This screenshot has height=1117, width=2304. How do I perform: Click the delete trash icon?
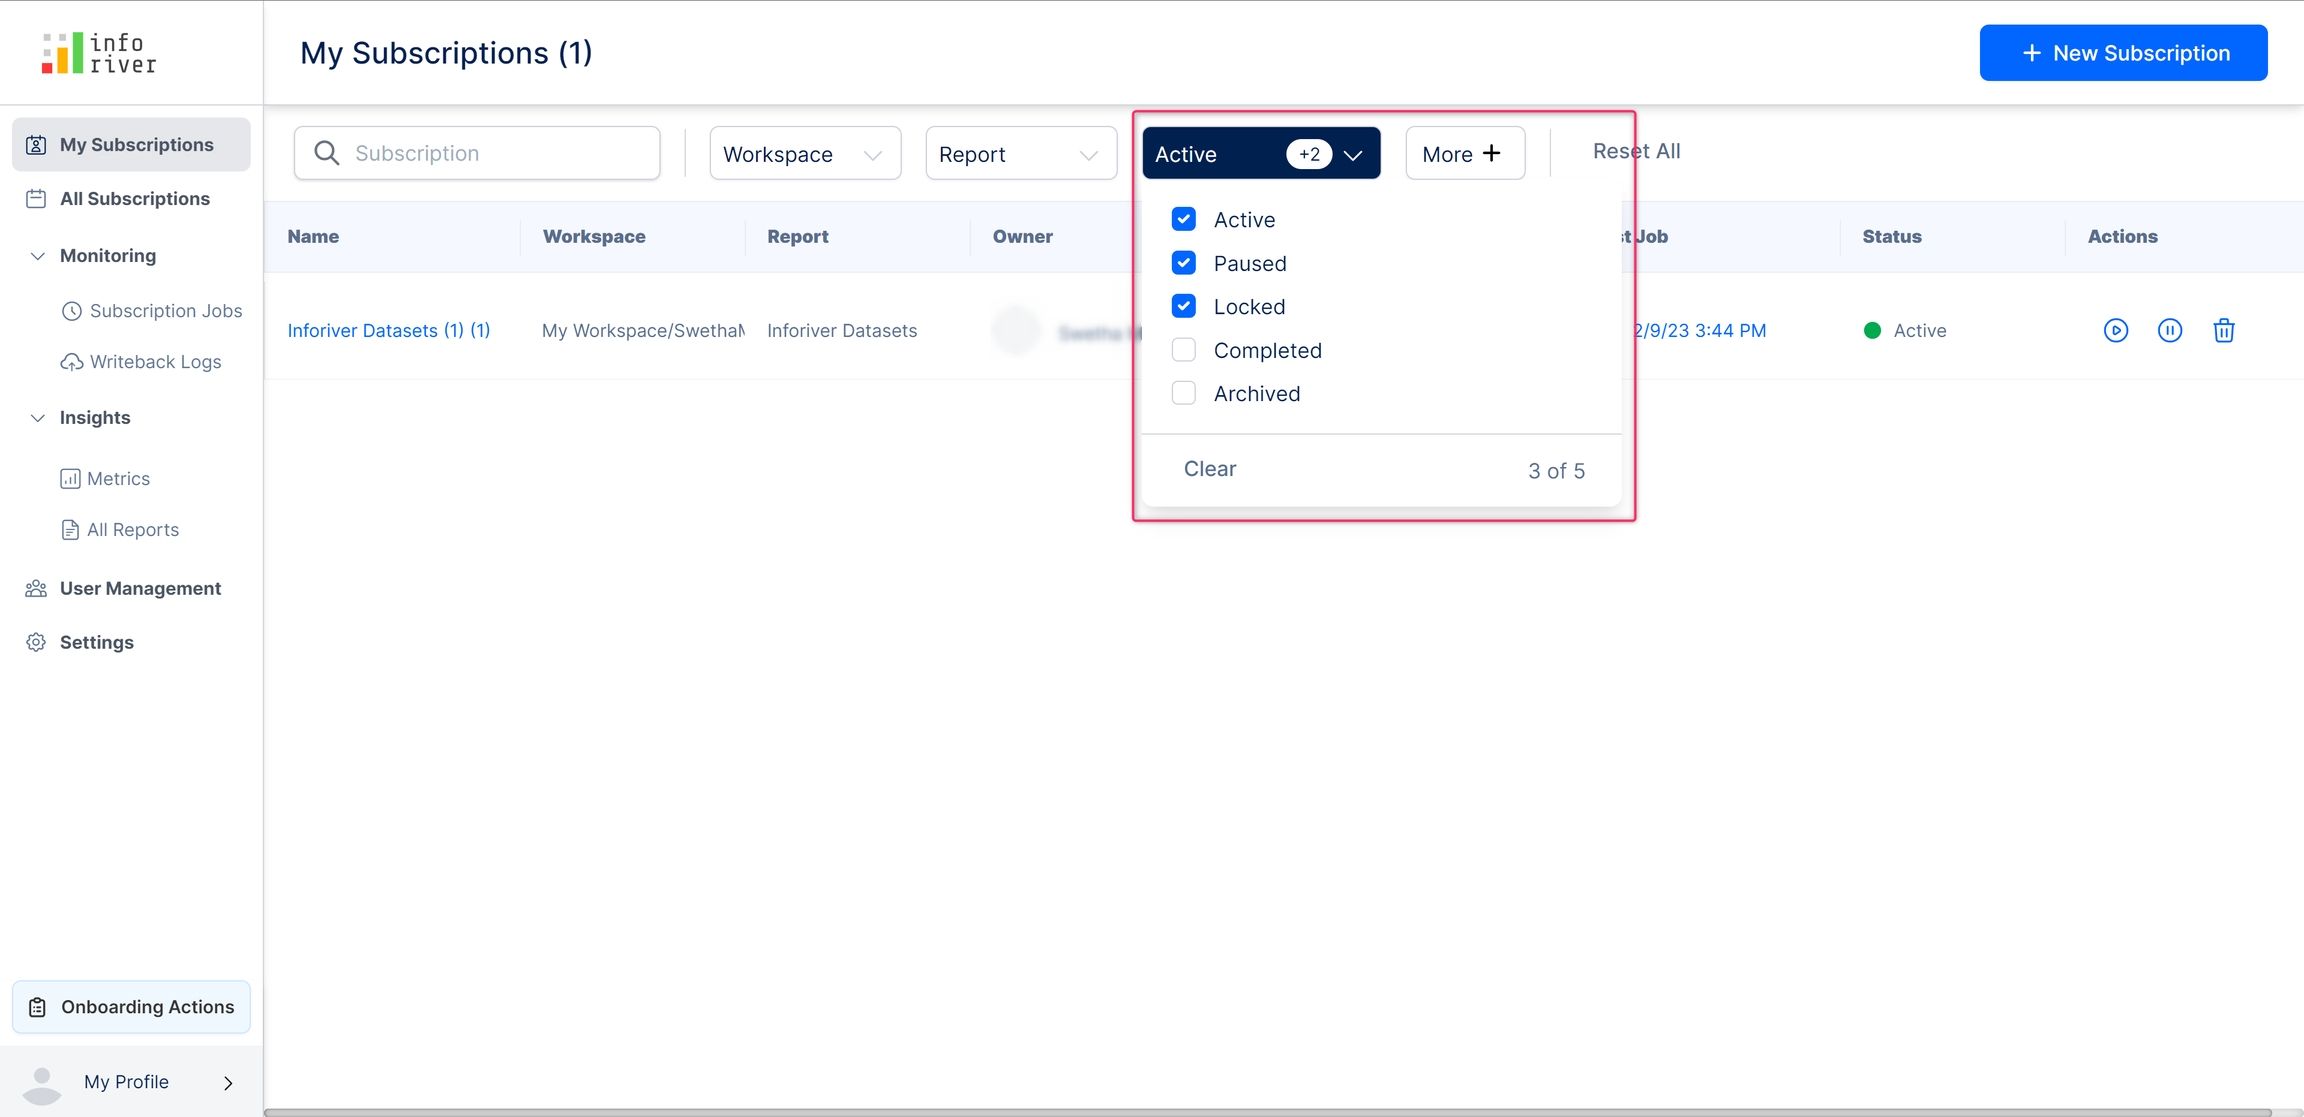click(x=2223, y=331)
